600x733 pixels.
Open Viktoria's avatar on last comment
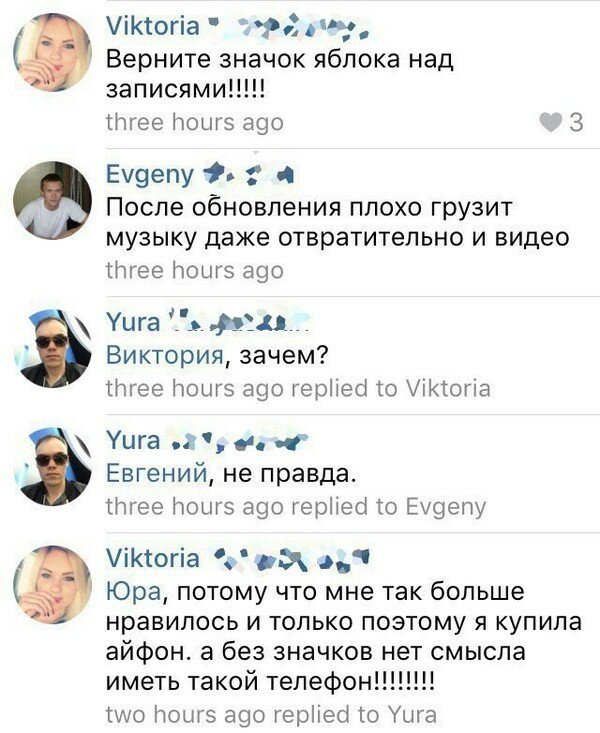click(52, 585)
